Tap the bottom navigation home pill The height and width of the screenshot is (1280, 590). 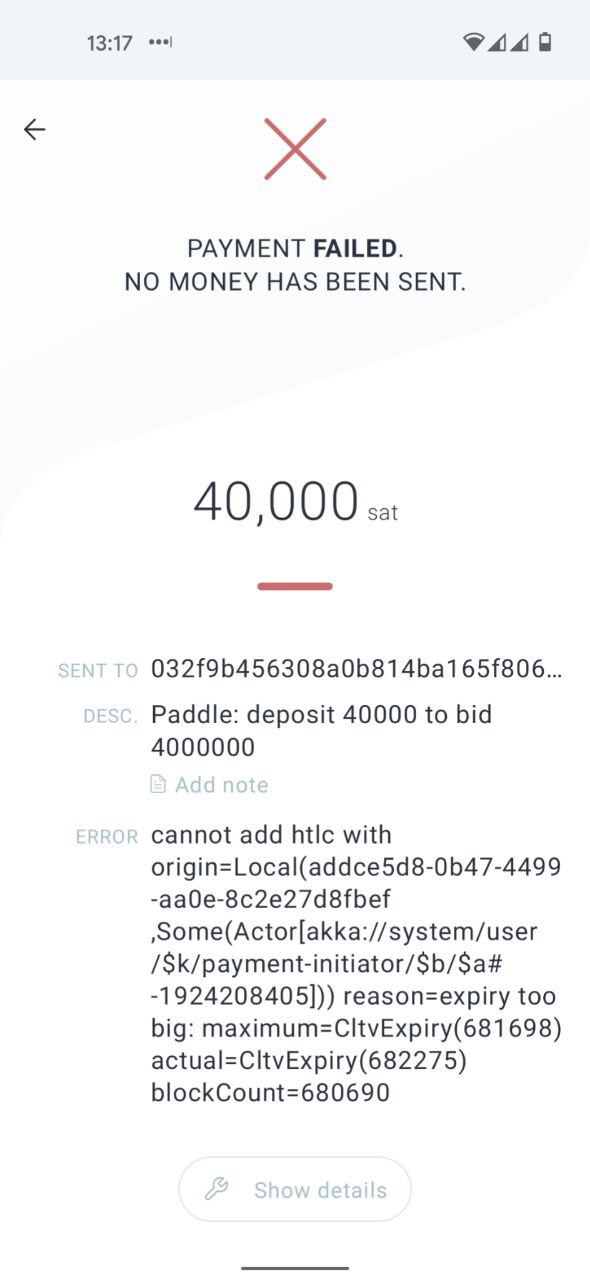(295, 1268)
